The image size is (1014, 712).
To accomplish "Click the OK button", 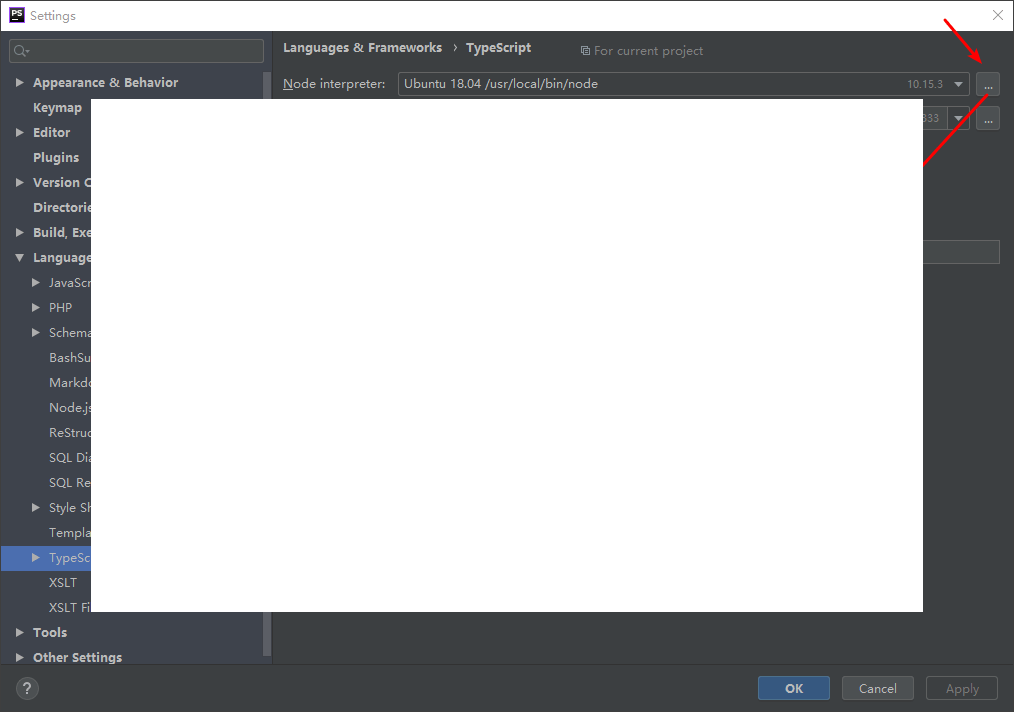I will point(793,689).
